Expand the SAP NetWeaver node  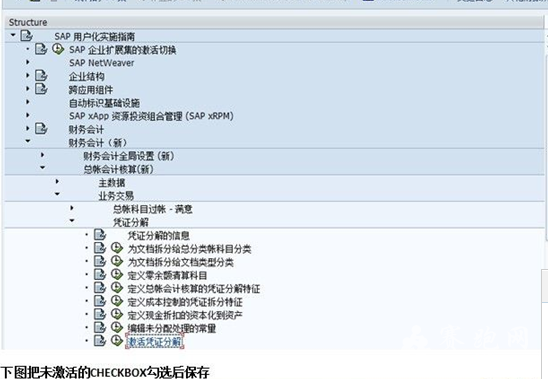coord(28,62)
